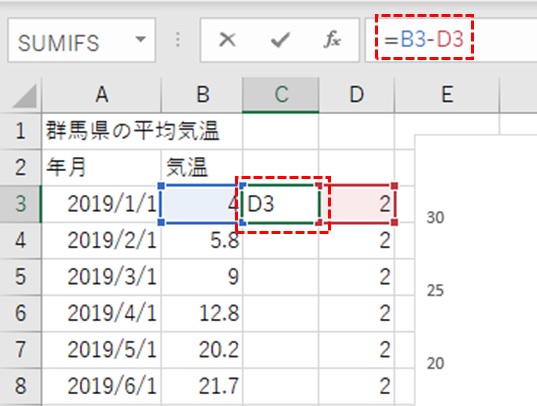Confirm formula with the checkmark icon

(x=280, y=39)
